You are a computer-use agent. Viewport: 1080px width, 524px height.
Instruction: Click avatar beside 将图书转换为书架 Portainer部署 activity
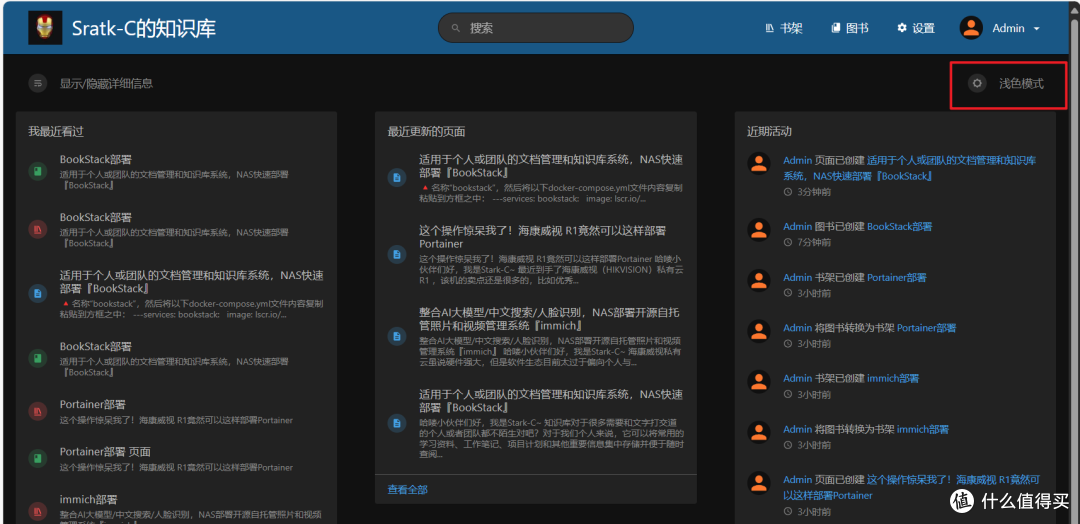[x=758, y=331]
